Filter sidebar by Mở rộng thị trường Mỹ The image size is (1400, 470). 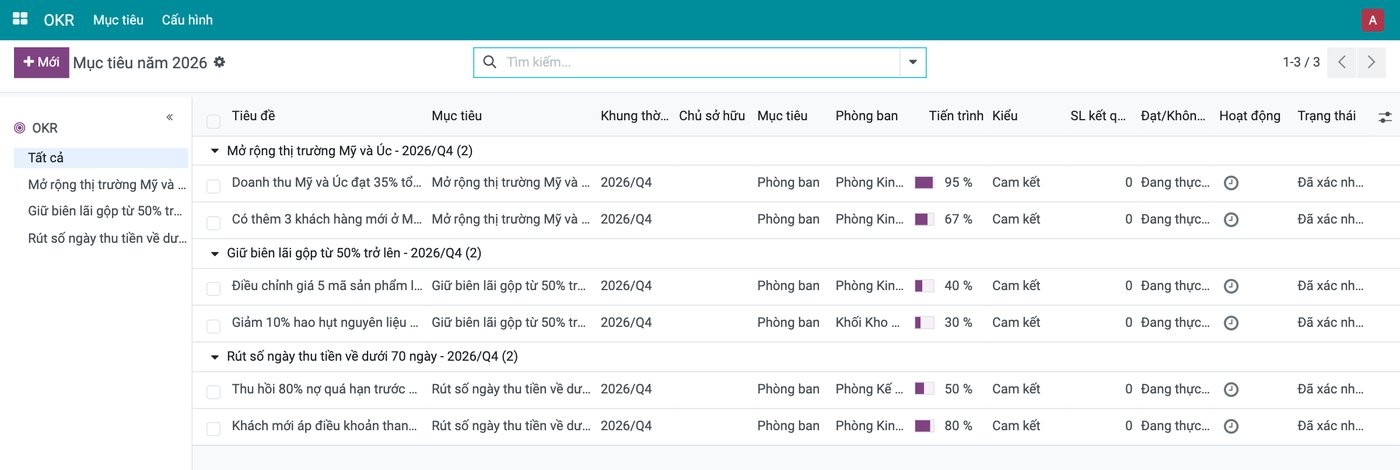pos(107,185)
